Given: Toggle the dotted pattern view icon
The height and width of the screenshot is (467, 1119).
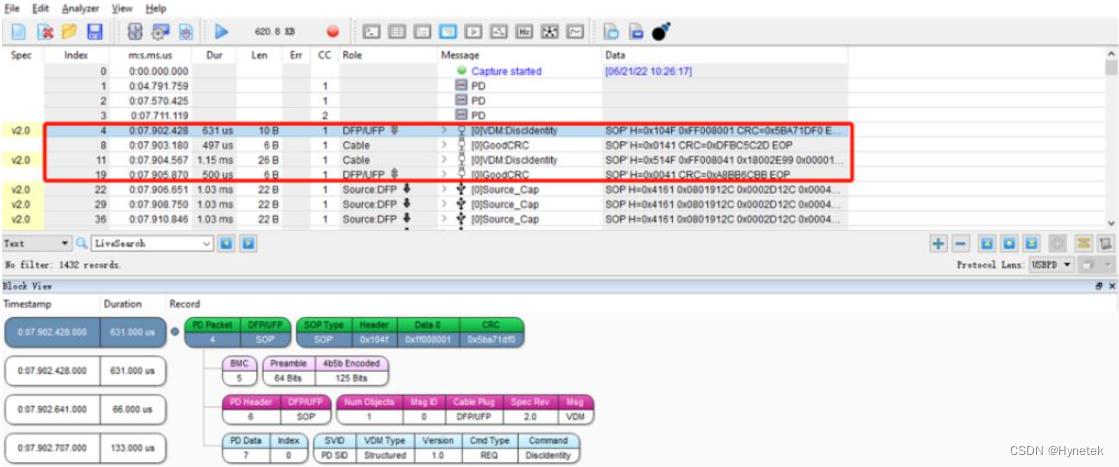Looking at the screenshot, I should tap(550, 31).
